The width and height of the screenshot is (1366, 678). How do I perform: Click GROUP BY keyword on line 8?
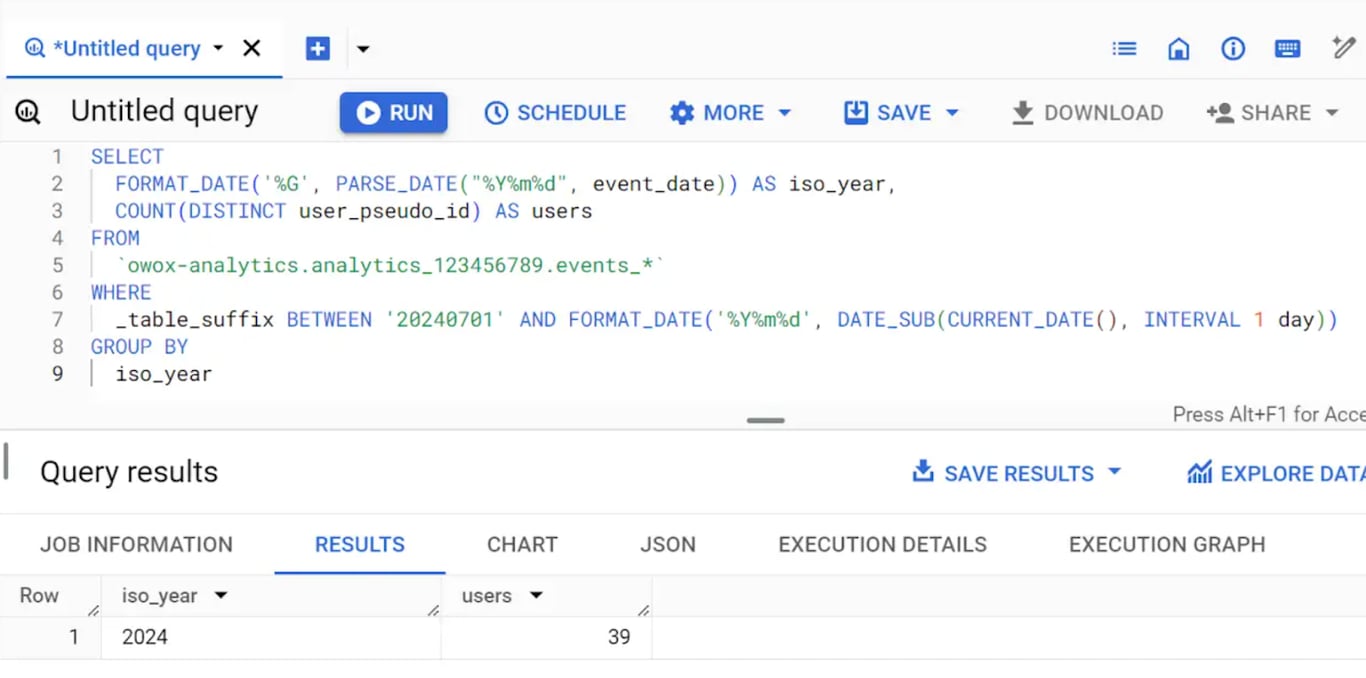pyautogui.click(x=139, y=347)
